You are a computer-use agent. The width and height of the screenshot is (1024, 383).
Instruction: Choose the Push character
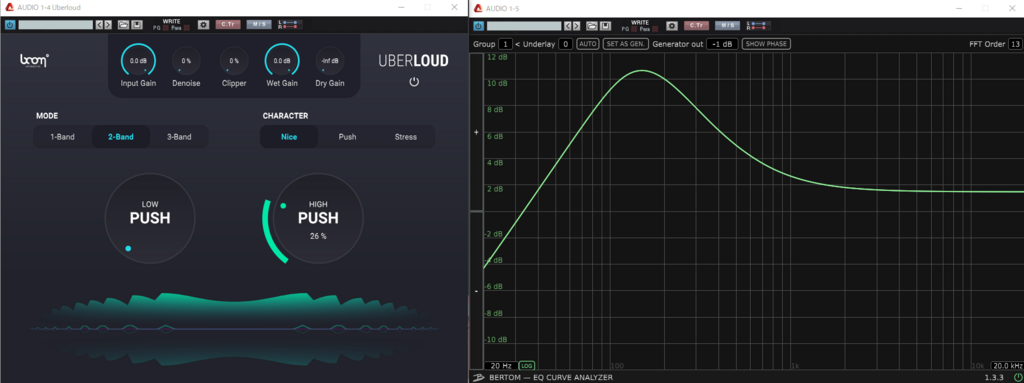pyautogui.click(x=347, y=137)
